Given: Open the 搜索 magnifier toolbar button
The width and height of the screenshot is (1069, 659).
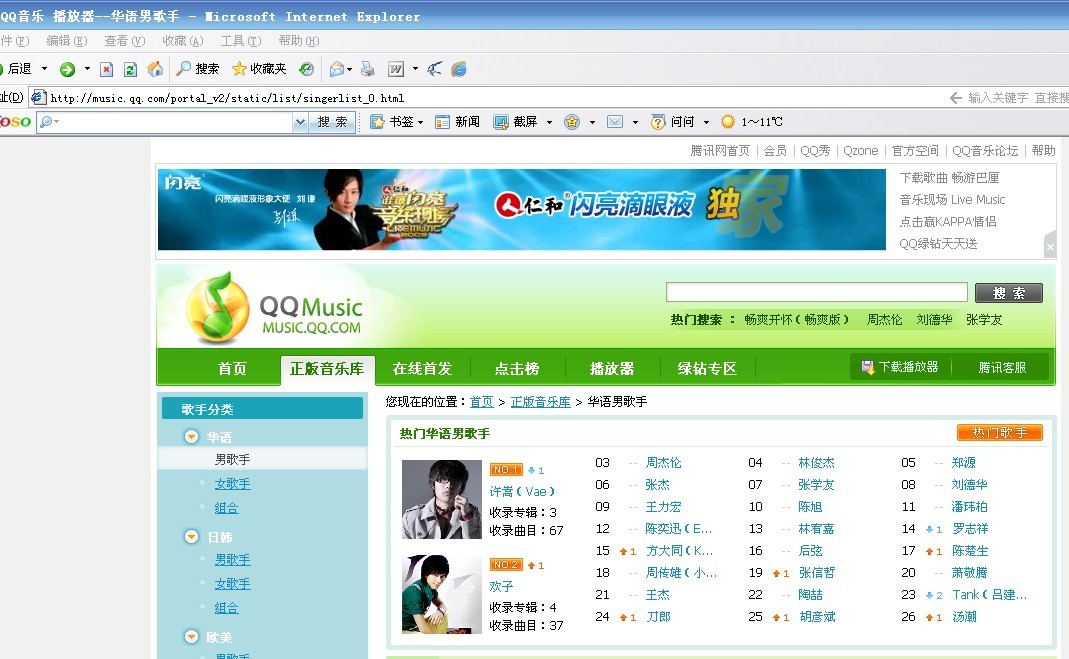Looking at the screenshot, I should point(198,69).
